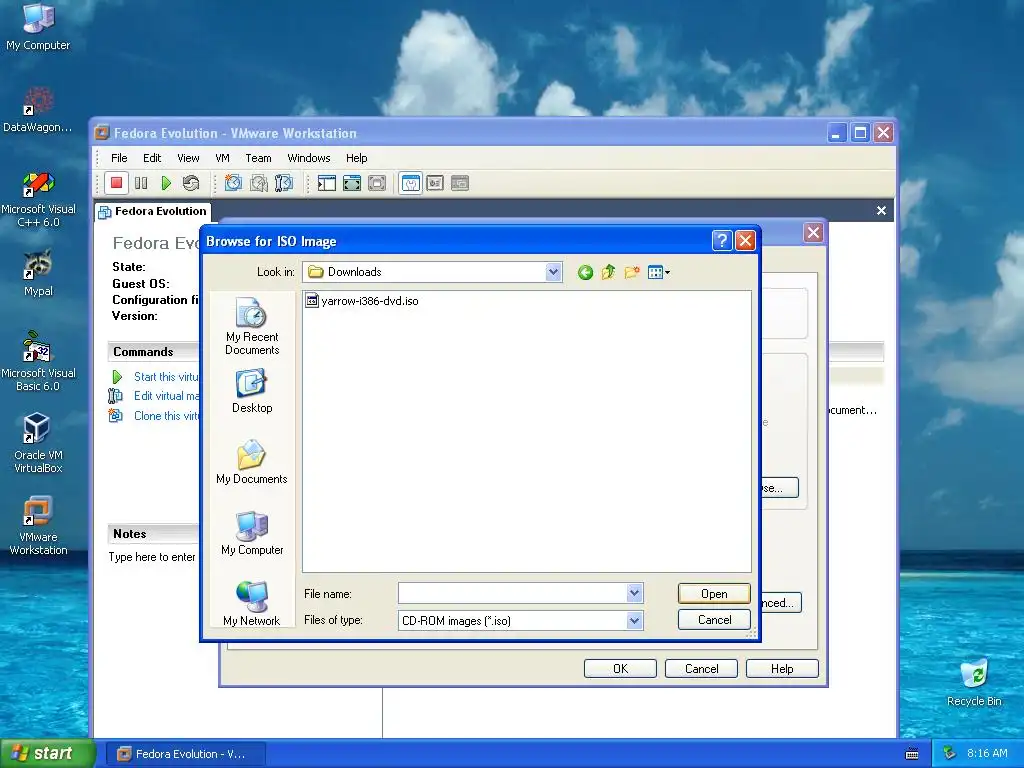Click the Full Screen toolbar icon
Image resolution: width=1024 pixels, height=768 pixels.
(352, 184)
